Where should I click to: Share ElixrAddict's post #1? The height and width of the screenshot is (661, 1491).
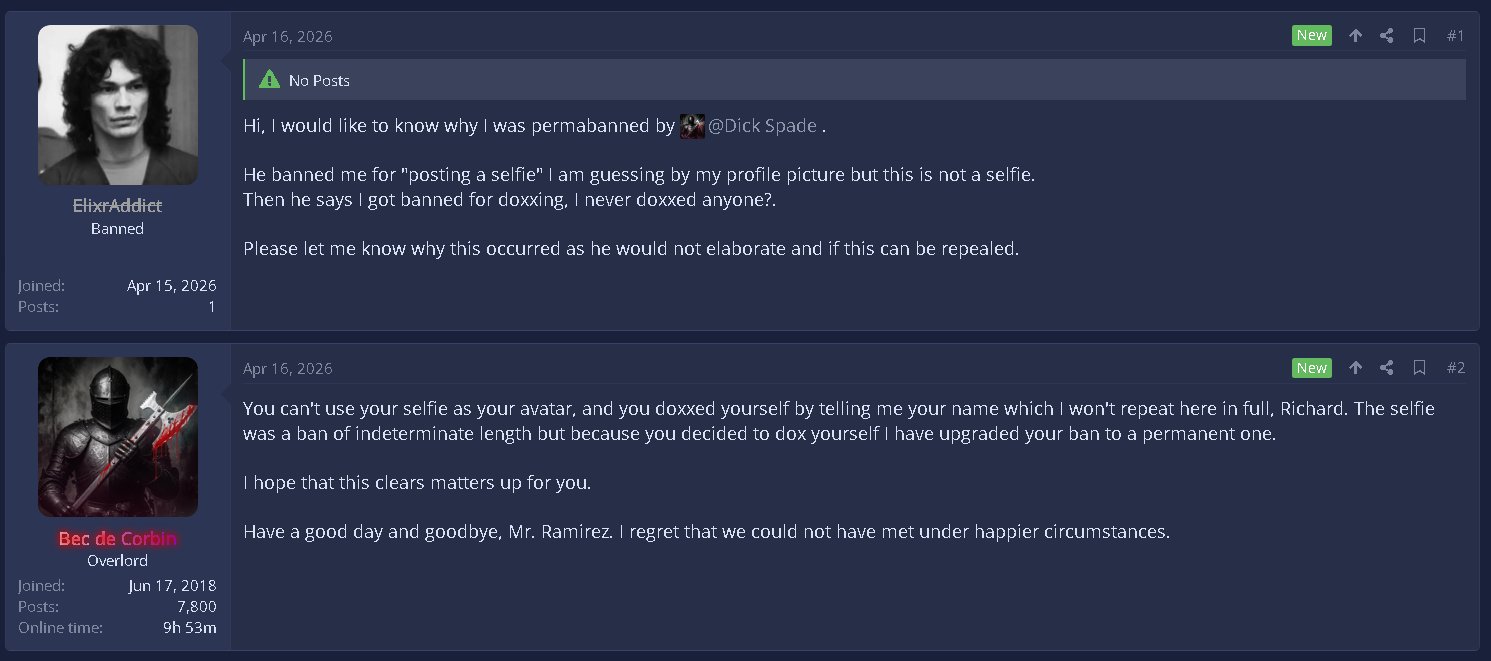(x=1387, y=36)
